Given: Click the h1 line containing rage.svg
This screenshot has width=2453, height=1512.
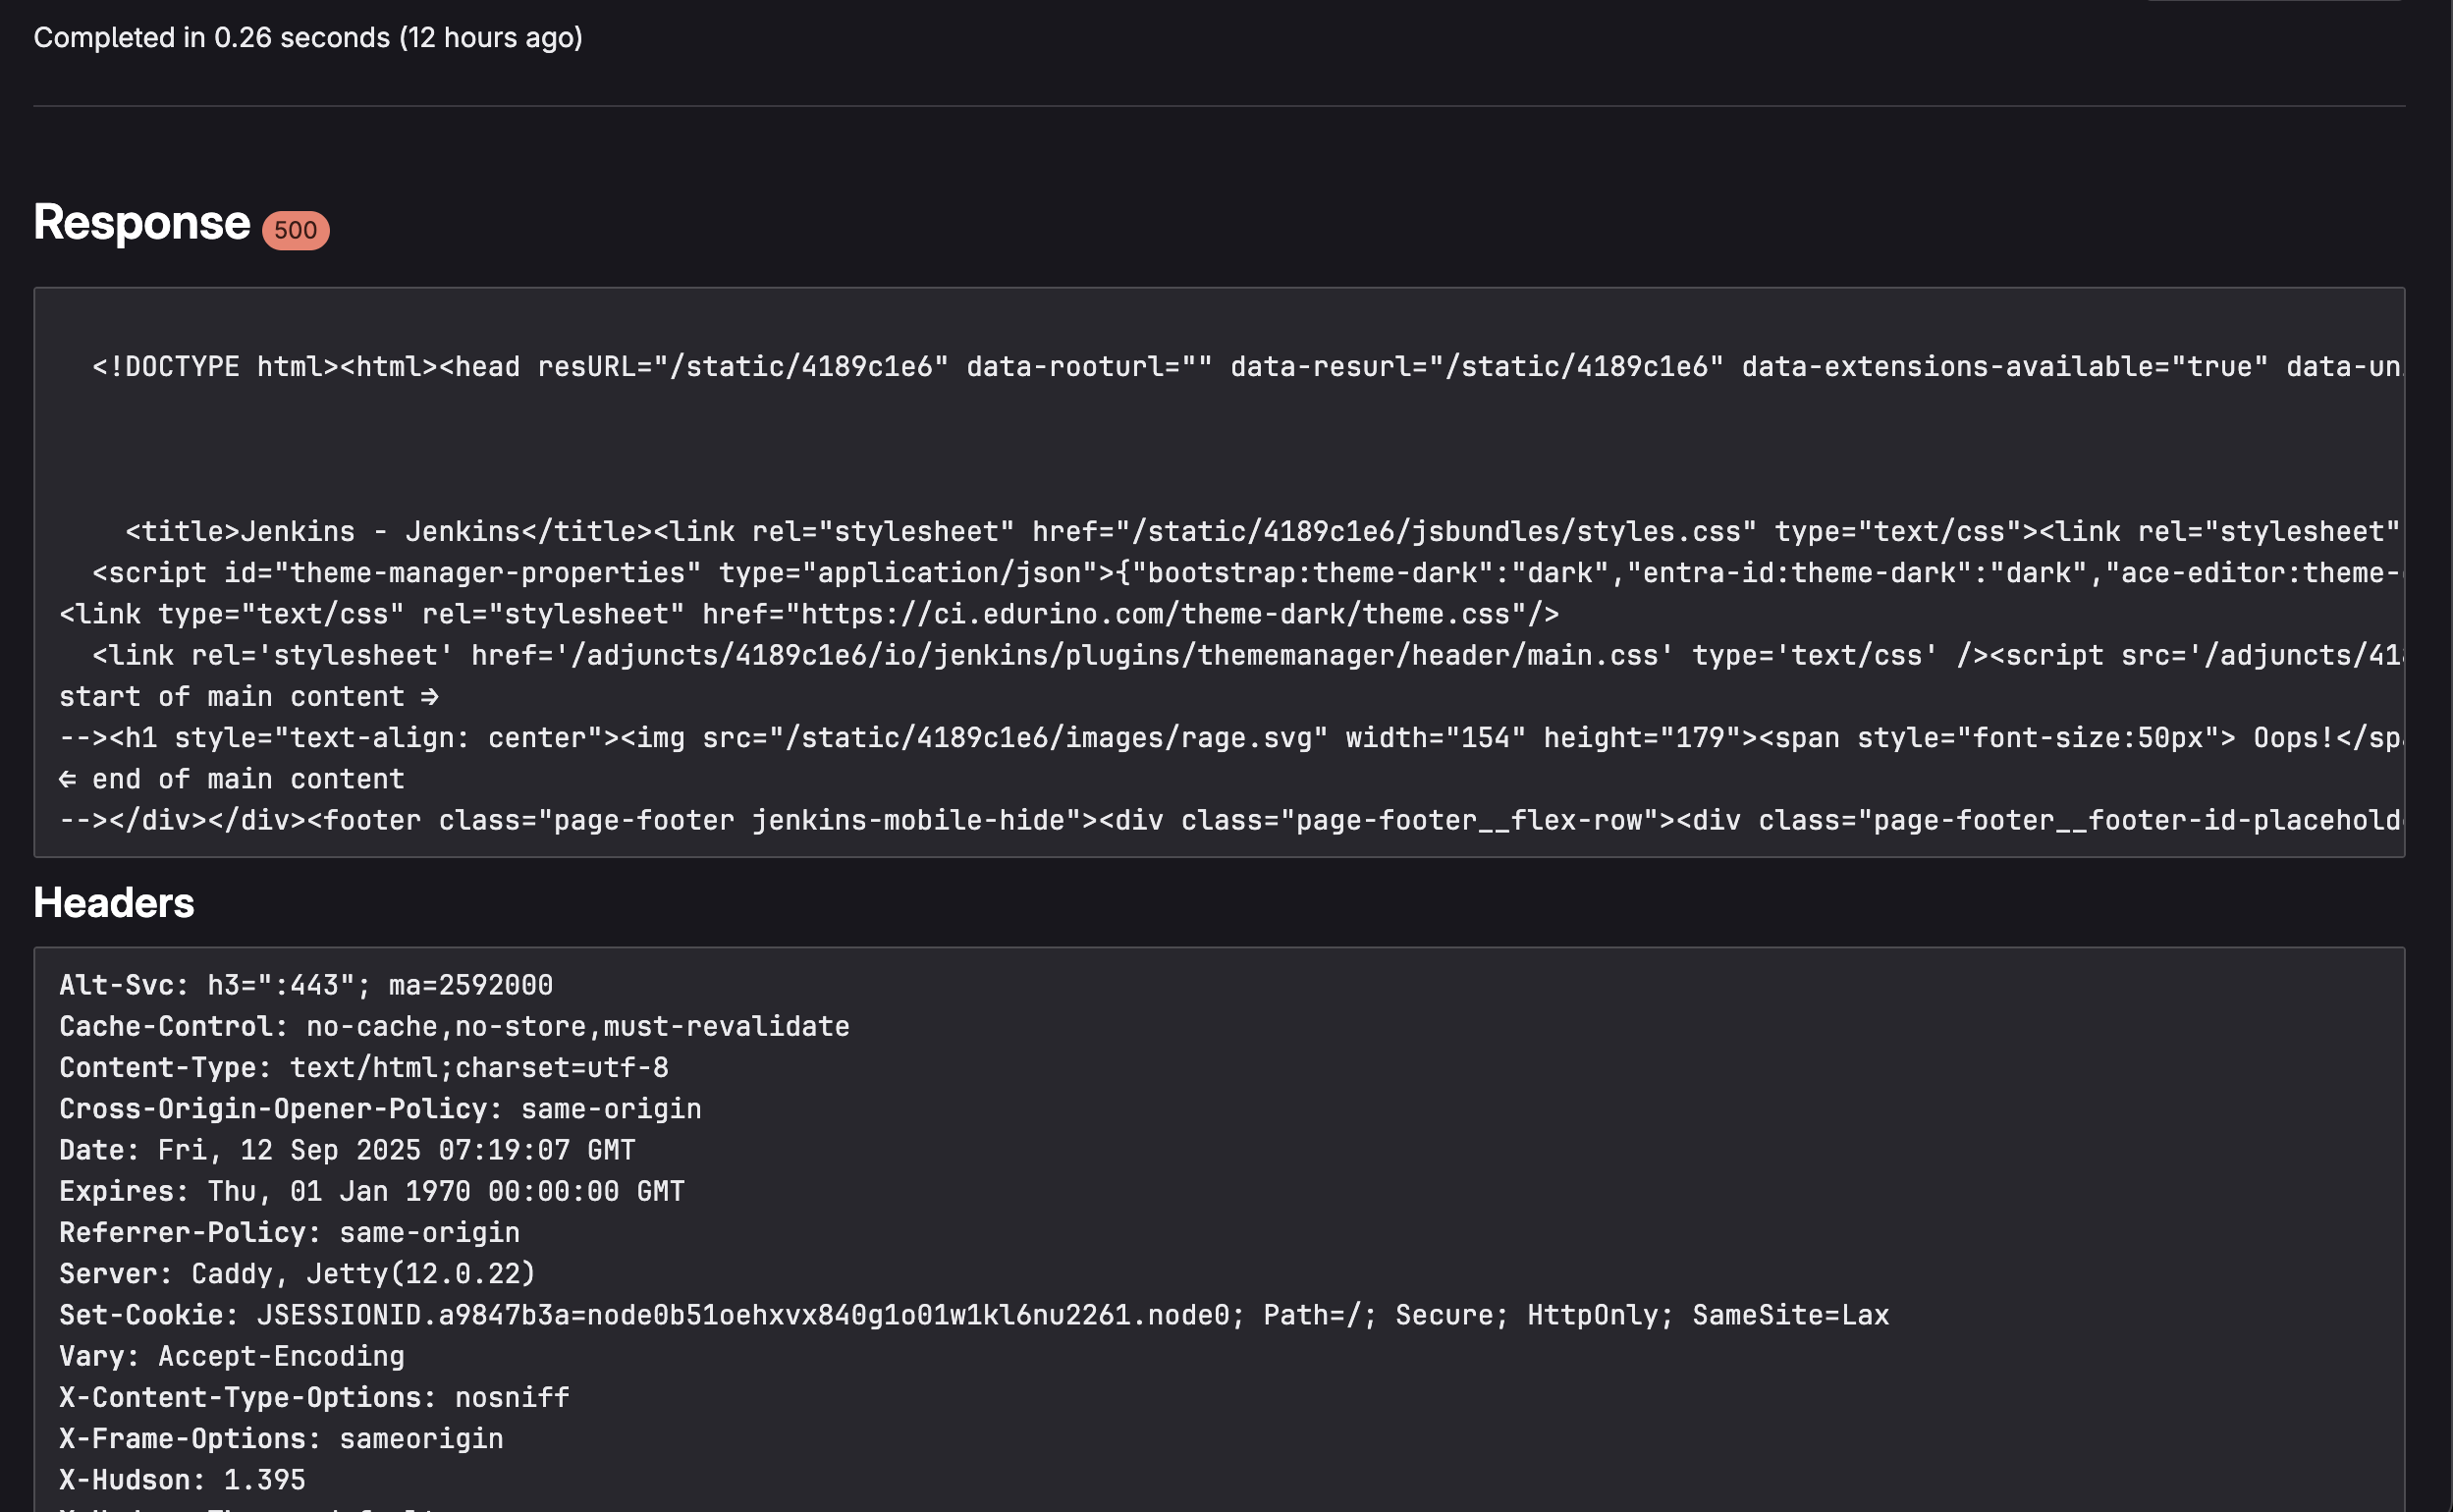Looking at the screenshot, I should [1231, 738].
